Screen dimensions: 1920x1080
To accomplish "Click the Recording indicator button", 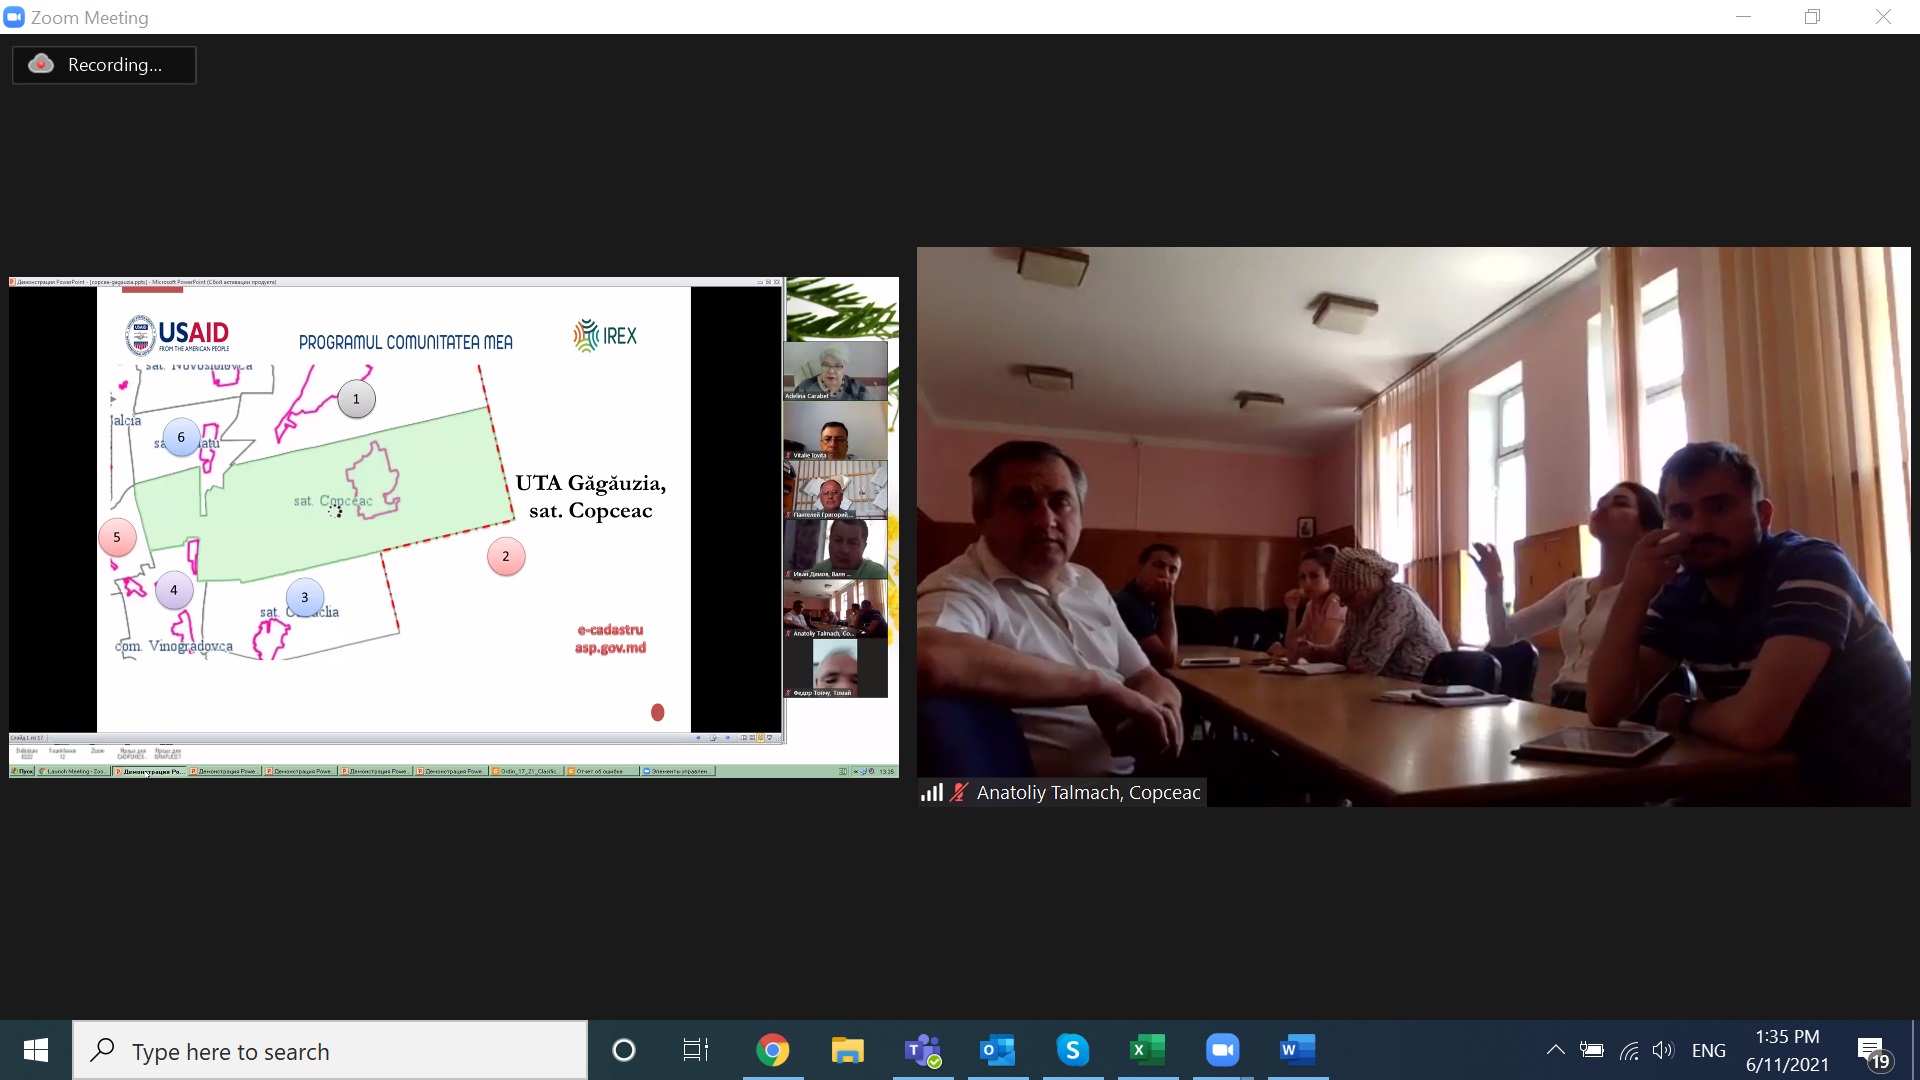I will 104,65.
